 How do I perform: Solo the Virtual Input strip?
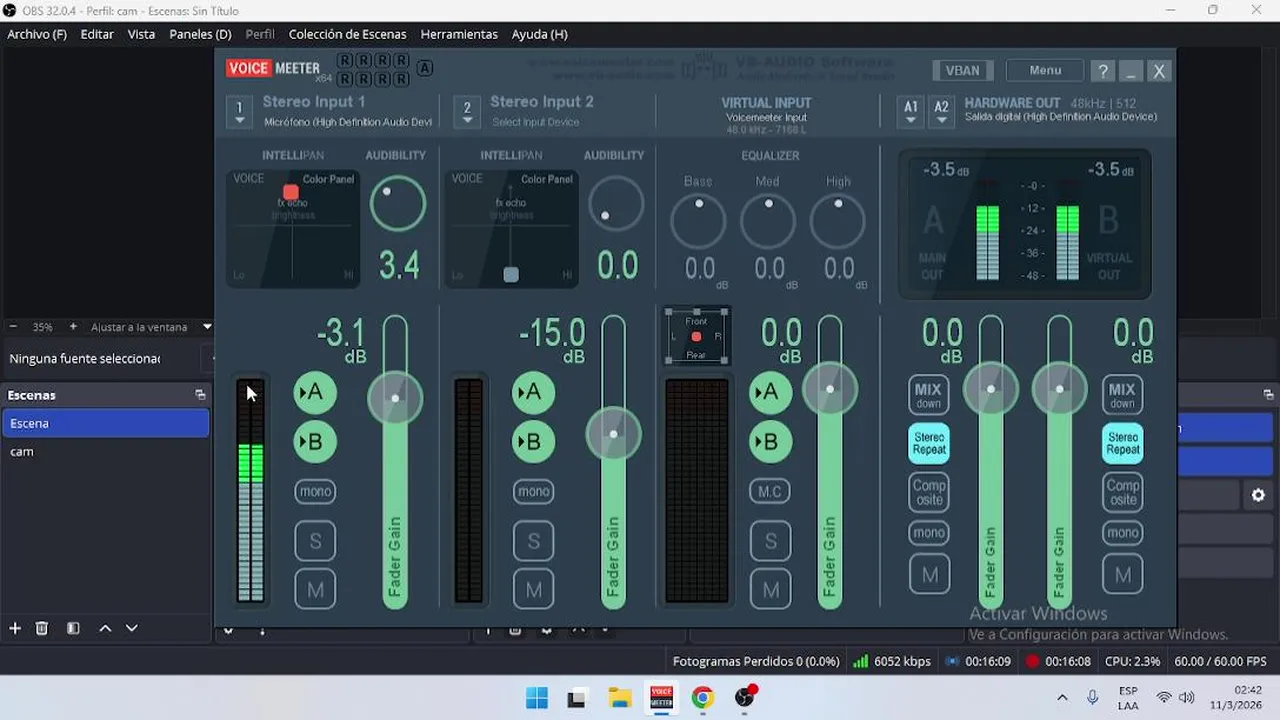[770, 541]
